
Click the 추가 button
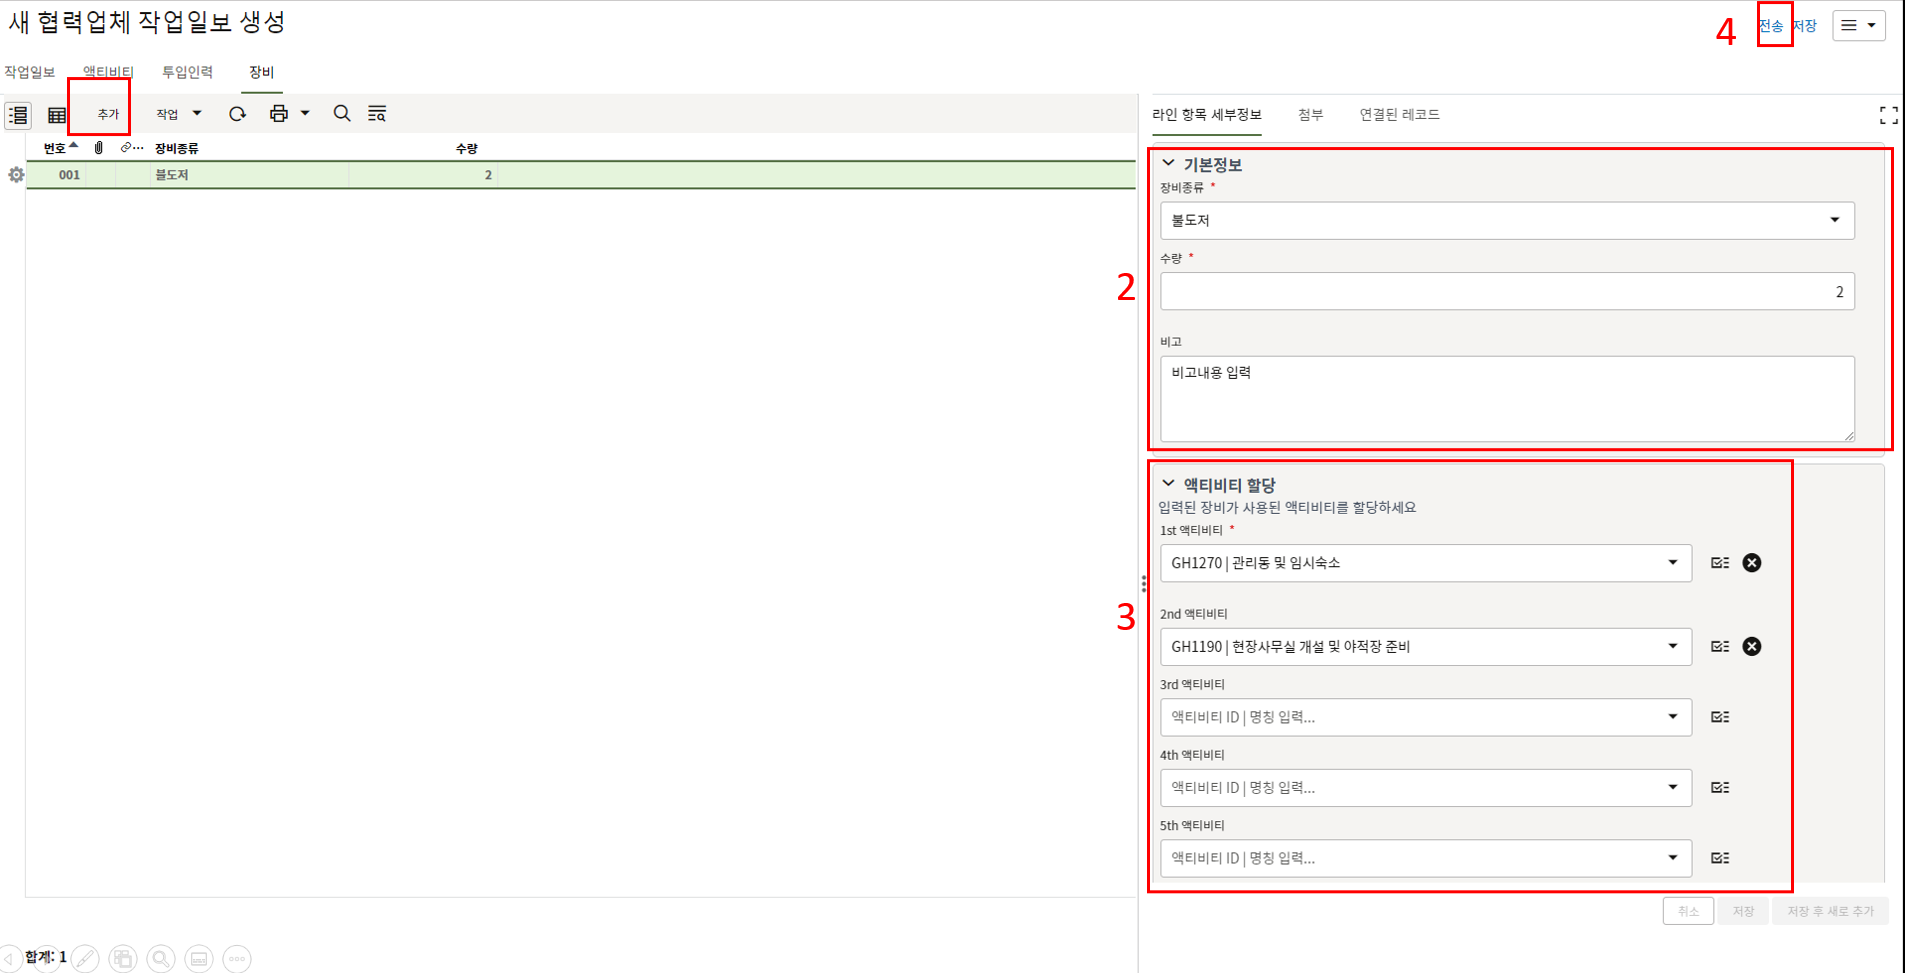click(x=108, y=114)
